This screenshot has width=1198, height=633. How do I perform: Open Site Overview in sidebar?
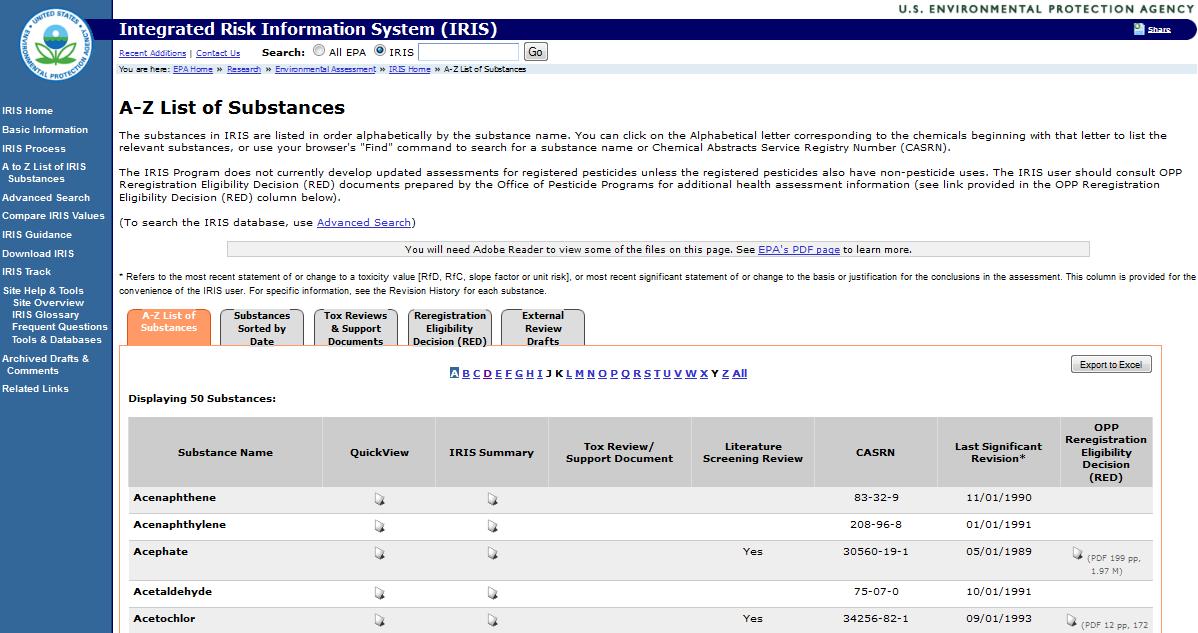(48, 303)
